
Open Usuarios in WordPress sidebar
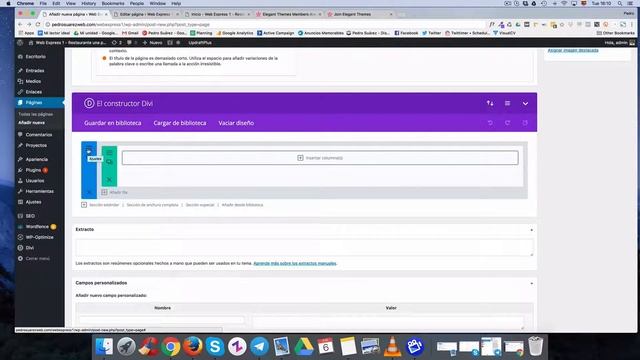point(35,180)
